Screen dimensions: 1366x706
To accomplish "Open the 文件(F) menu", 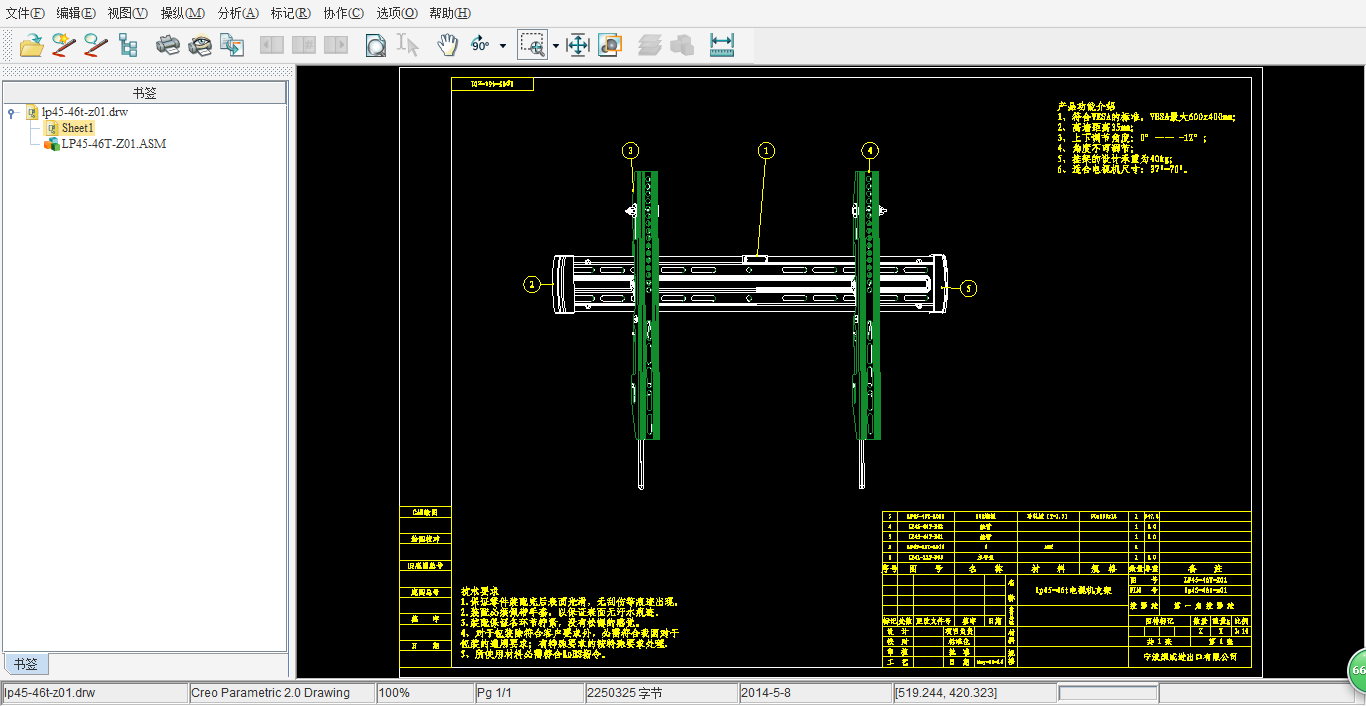I will [x=25, y=13].
